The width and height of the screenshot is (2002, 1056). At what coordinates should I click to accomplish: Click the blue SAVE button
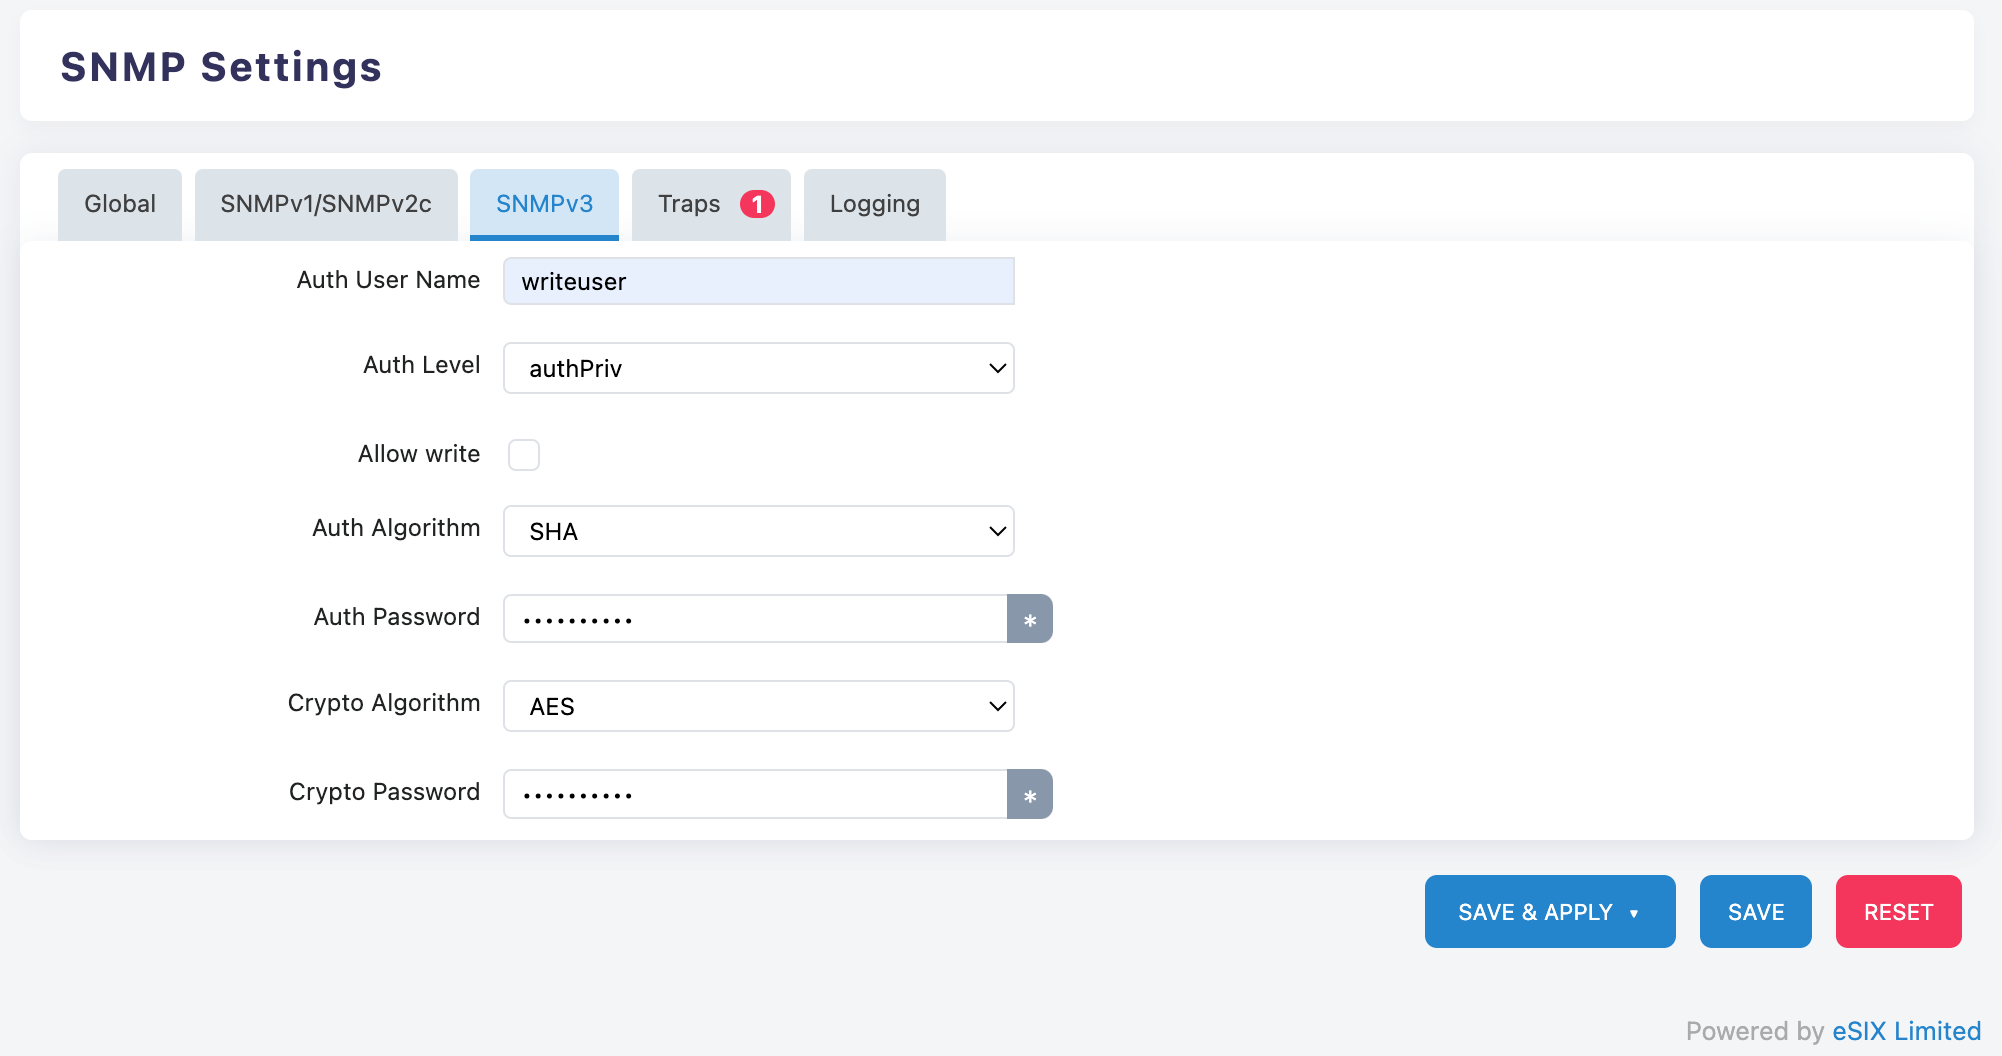1755,912
